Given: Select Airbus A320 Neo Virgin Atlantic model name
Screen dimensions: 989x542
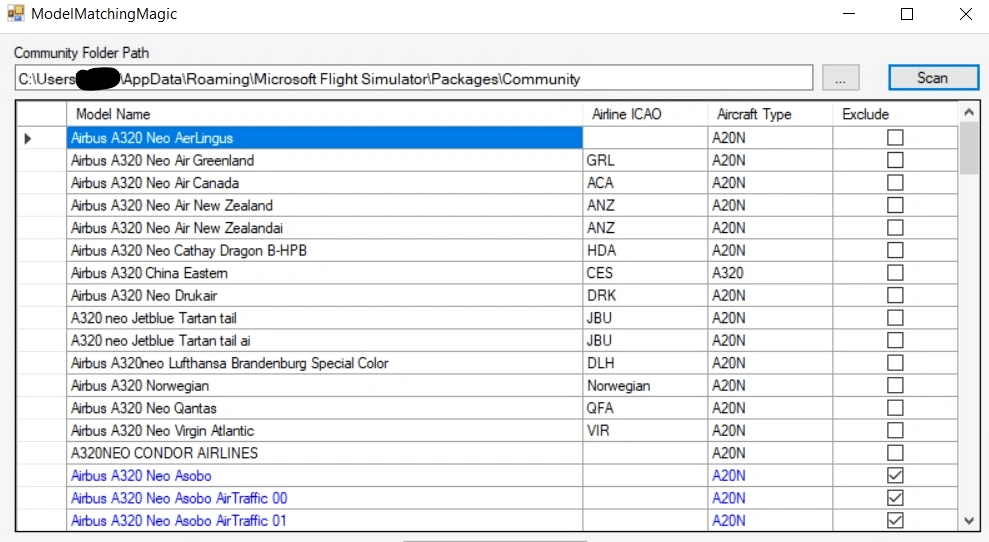Looking at the screenshot, I should [324, 430].
